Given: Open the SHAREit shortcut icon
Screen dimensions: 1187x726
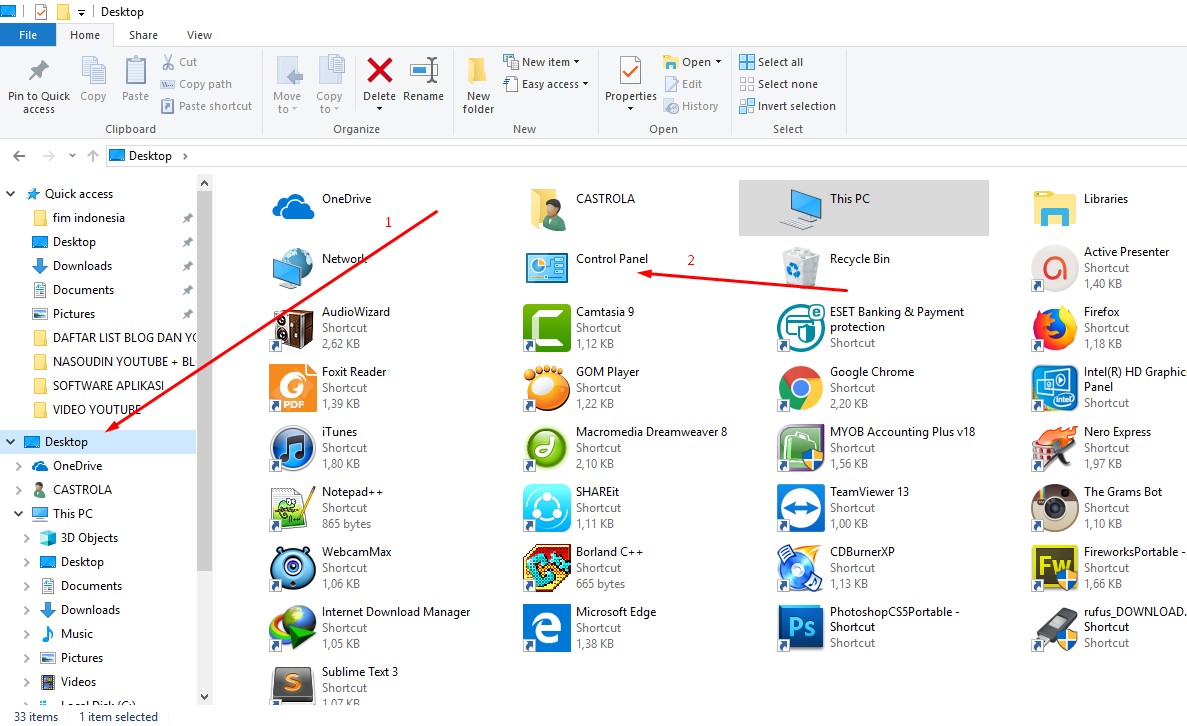Looking at the screenshot, I should click(x=547, y=507).
